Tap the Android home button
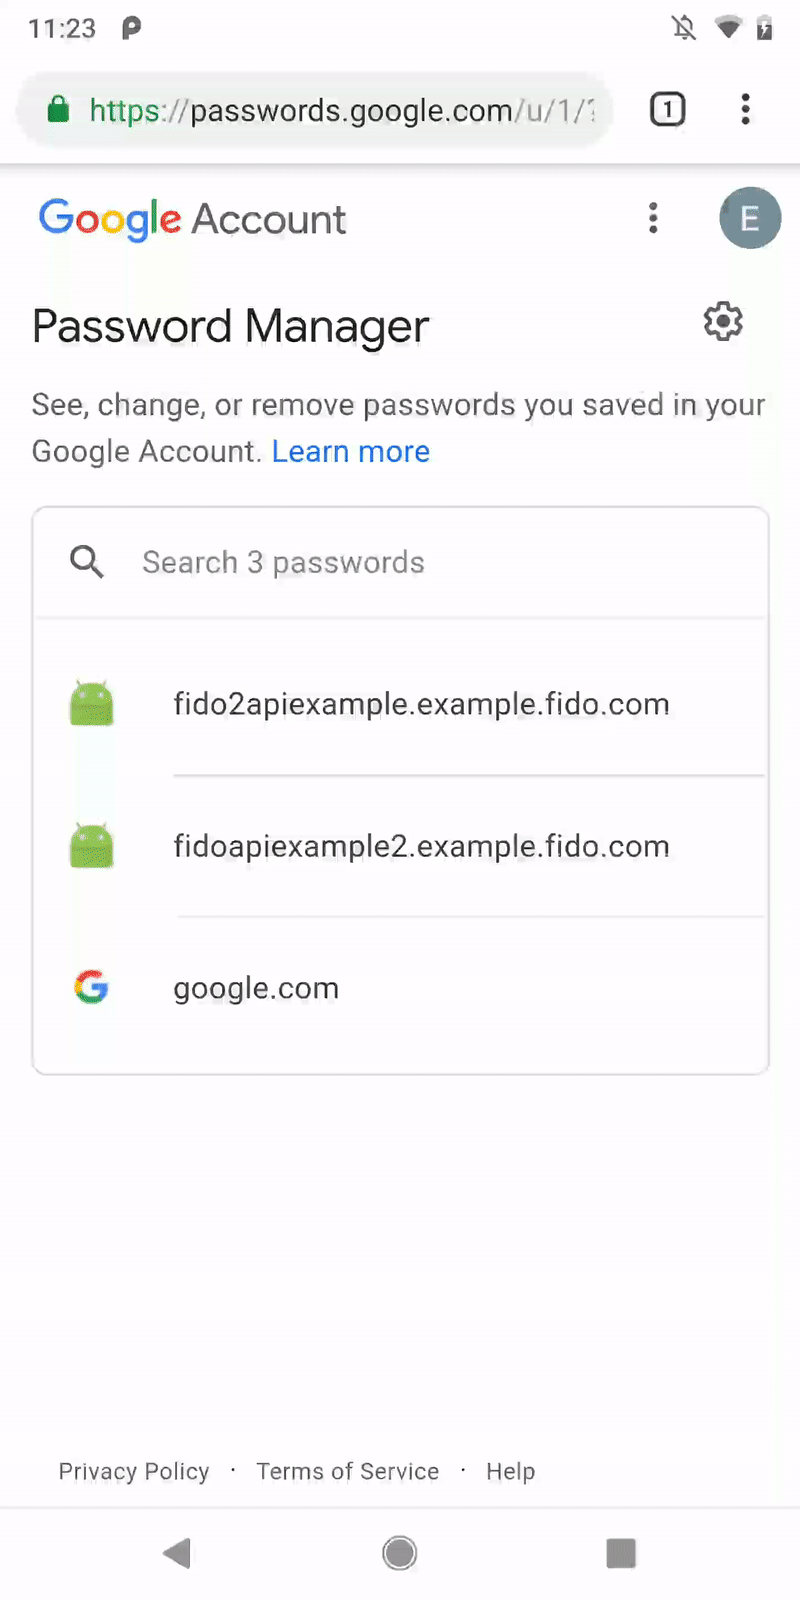800x1600 pixels. tap(399, 1553)
